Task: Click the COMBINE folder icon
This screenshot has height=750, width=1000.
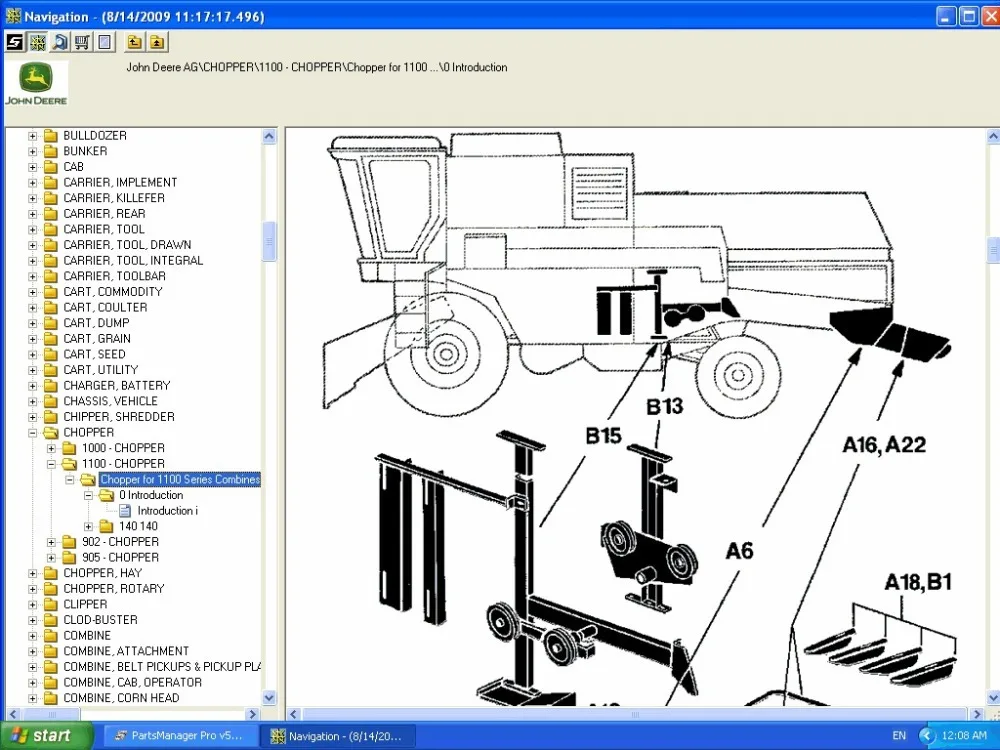Action: click(x=50, y=636)
